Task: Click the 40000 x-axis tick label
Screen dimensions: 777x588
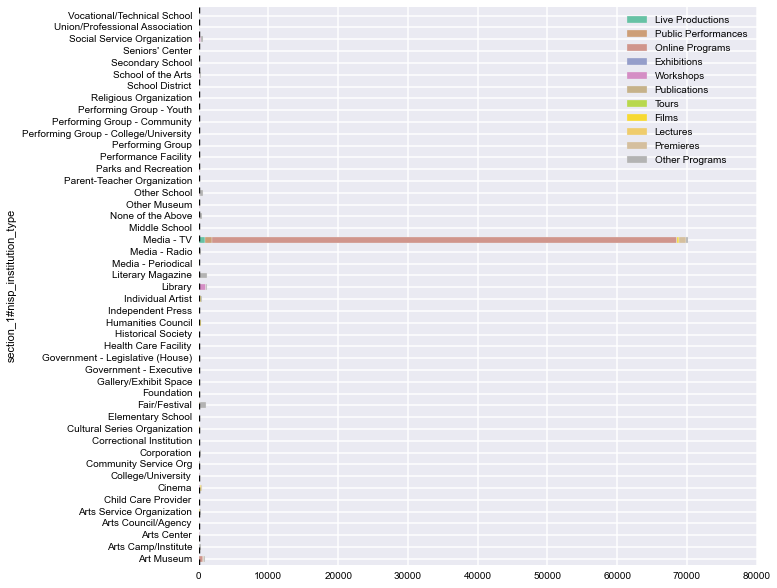Action: [477, 576]
